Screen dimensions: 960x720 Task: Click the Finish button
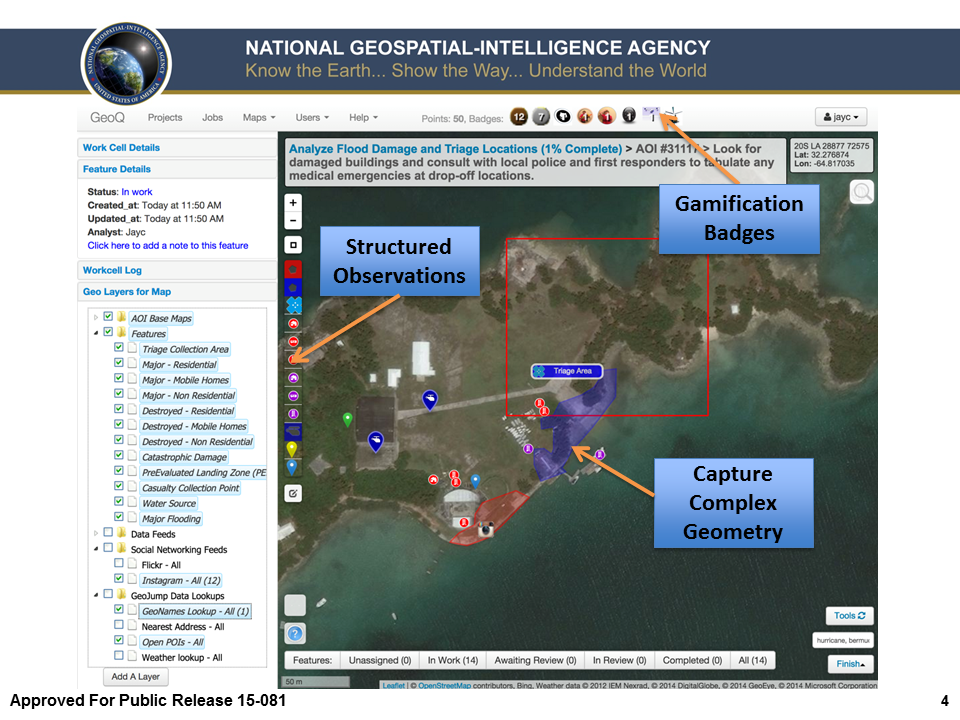pos(850,664)
